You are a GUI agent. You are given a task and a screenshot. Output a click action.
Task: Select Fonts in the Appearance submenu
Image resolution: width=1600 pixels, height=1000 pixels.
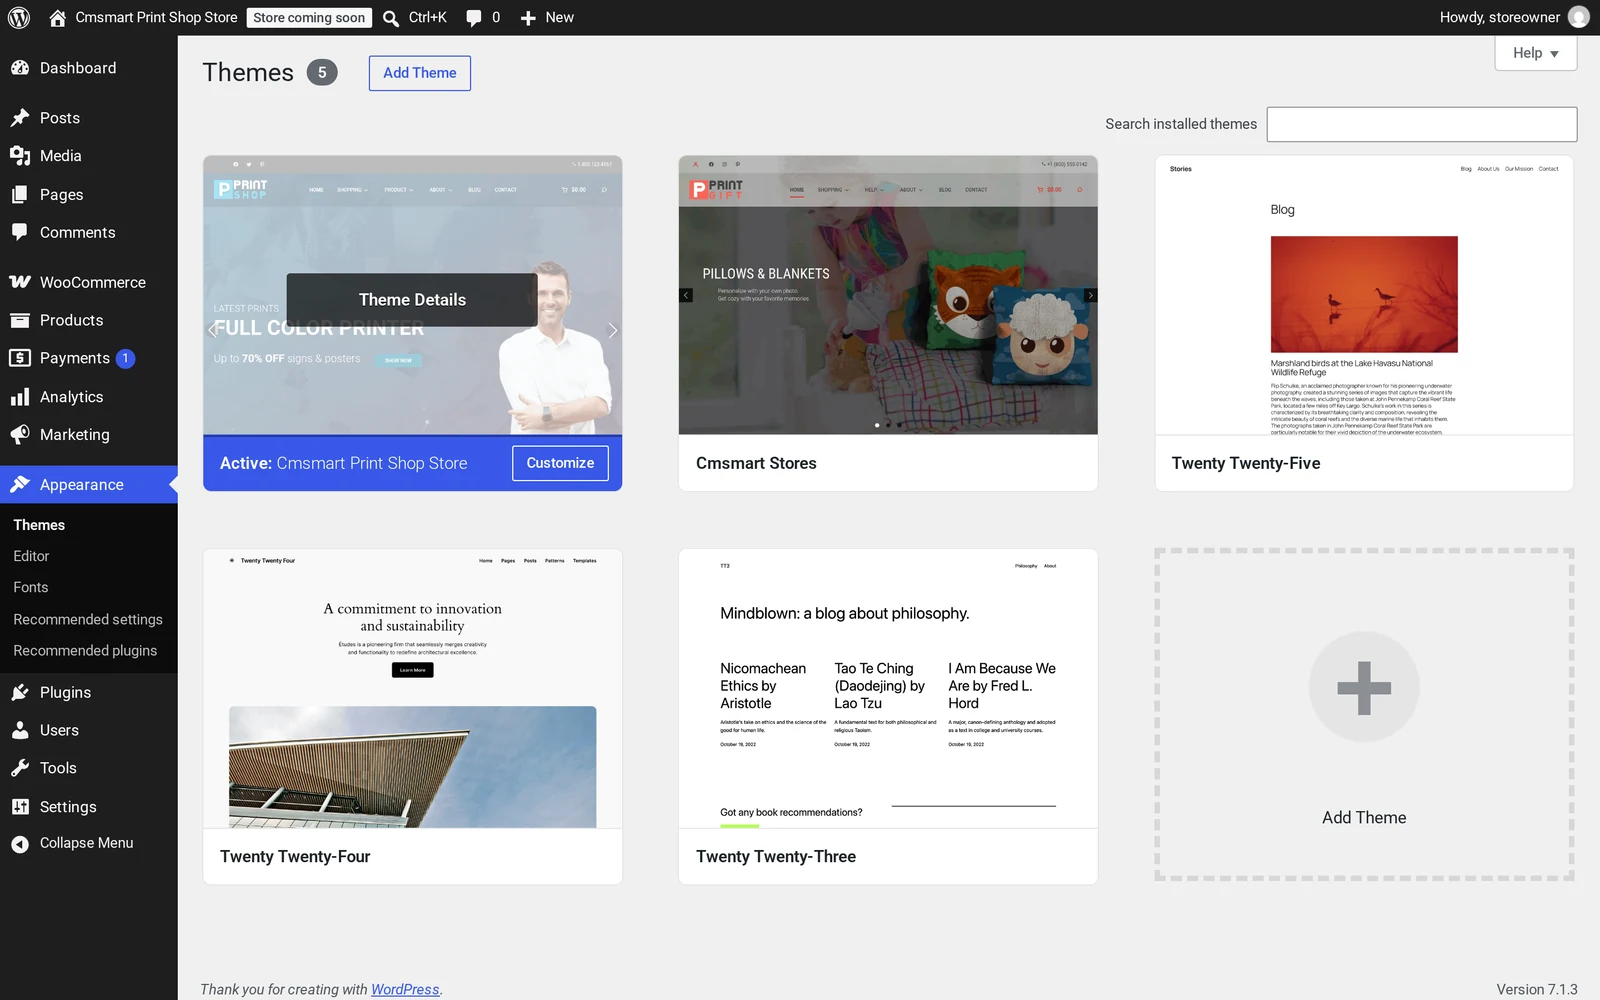coord(31,587)
